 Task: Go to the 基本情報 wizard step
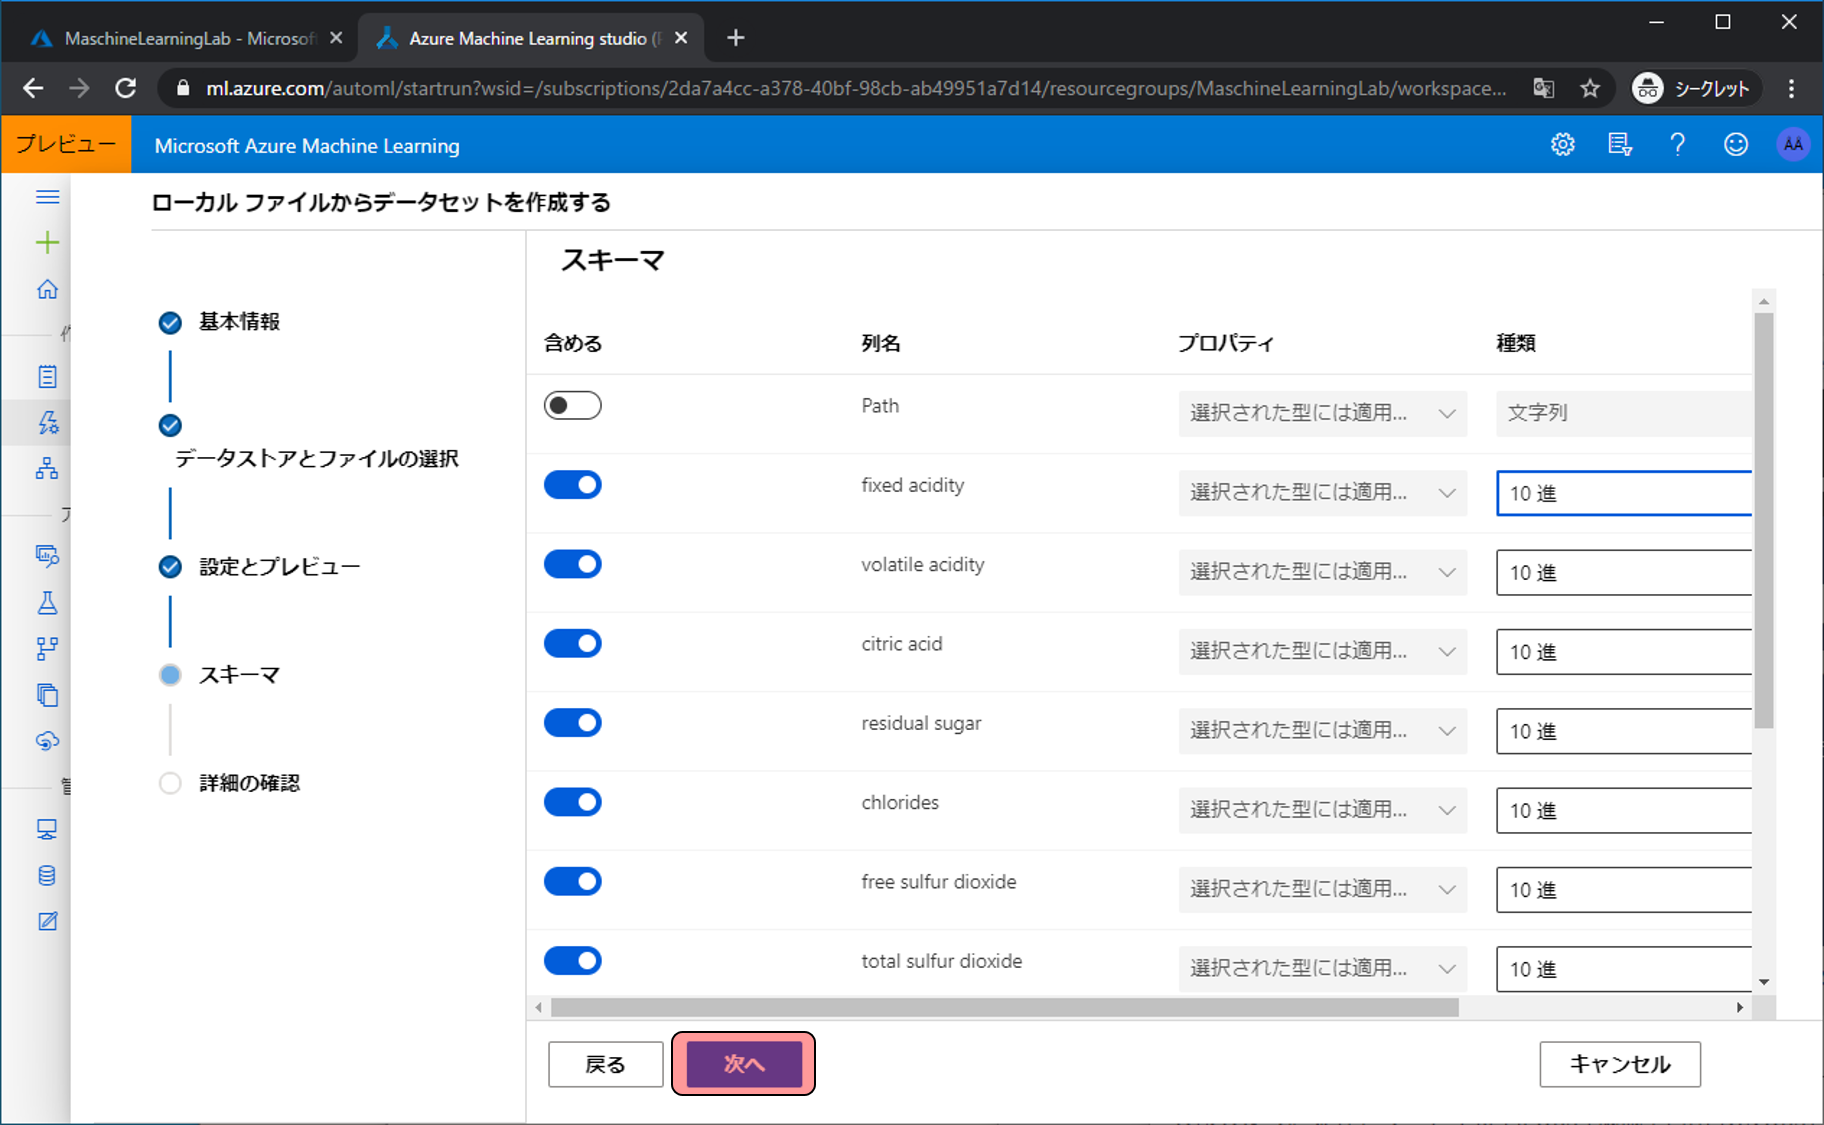[239, 322]
